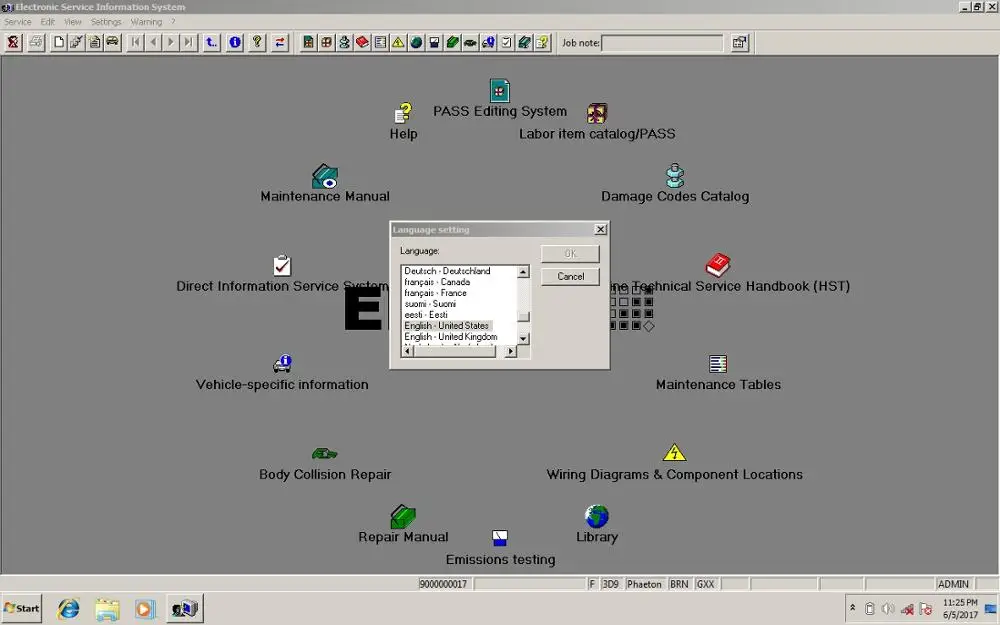Viewport: 1000px width, 625px height.
Task: Jump to last page navigation arrow
Action: [x=189, y=43]
